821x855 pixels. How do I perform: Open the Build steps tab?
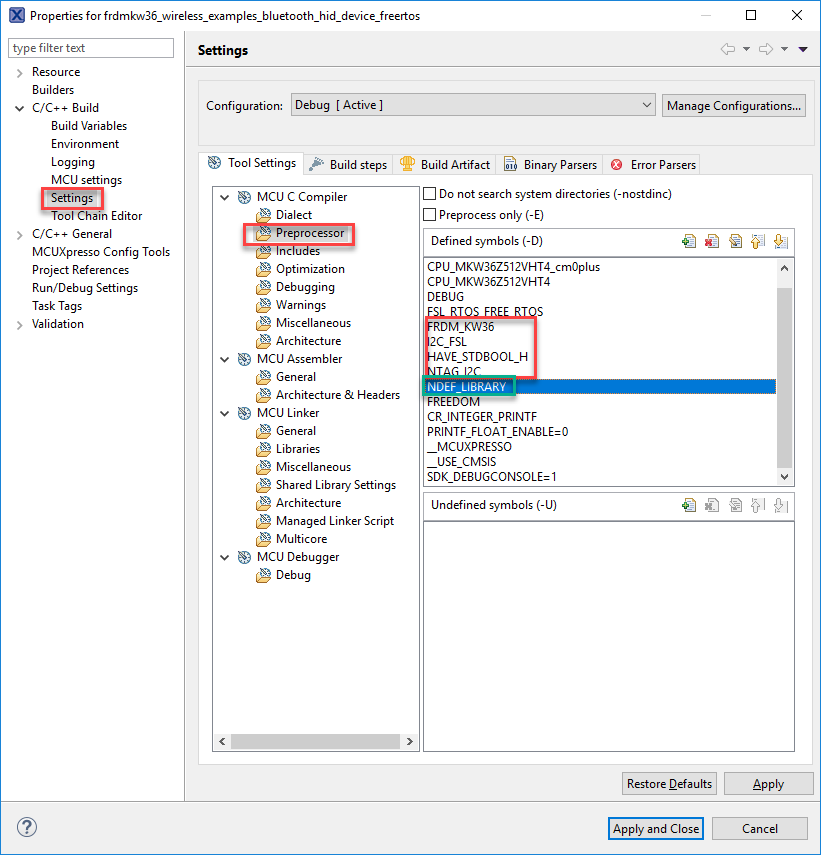point(348,165)
